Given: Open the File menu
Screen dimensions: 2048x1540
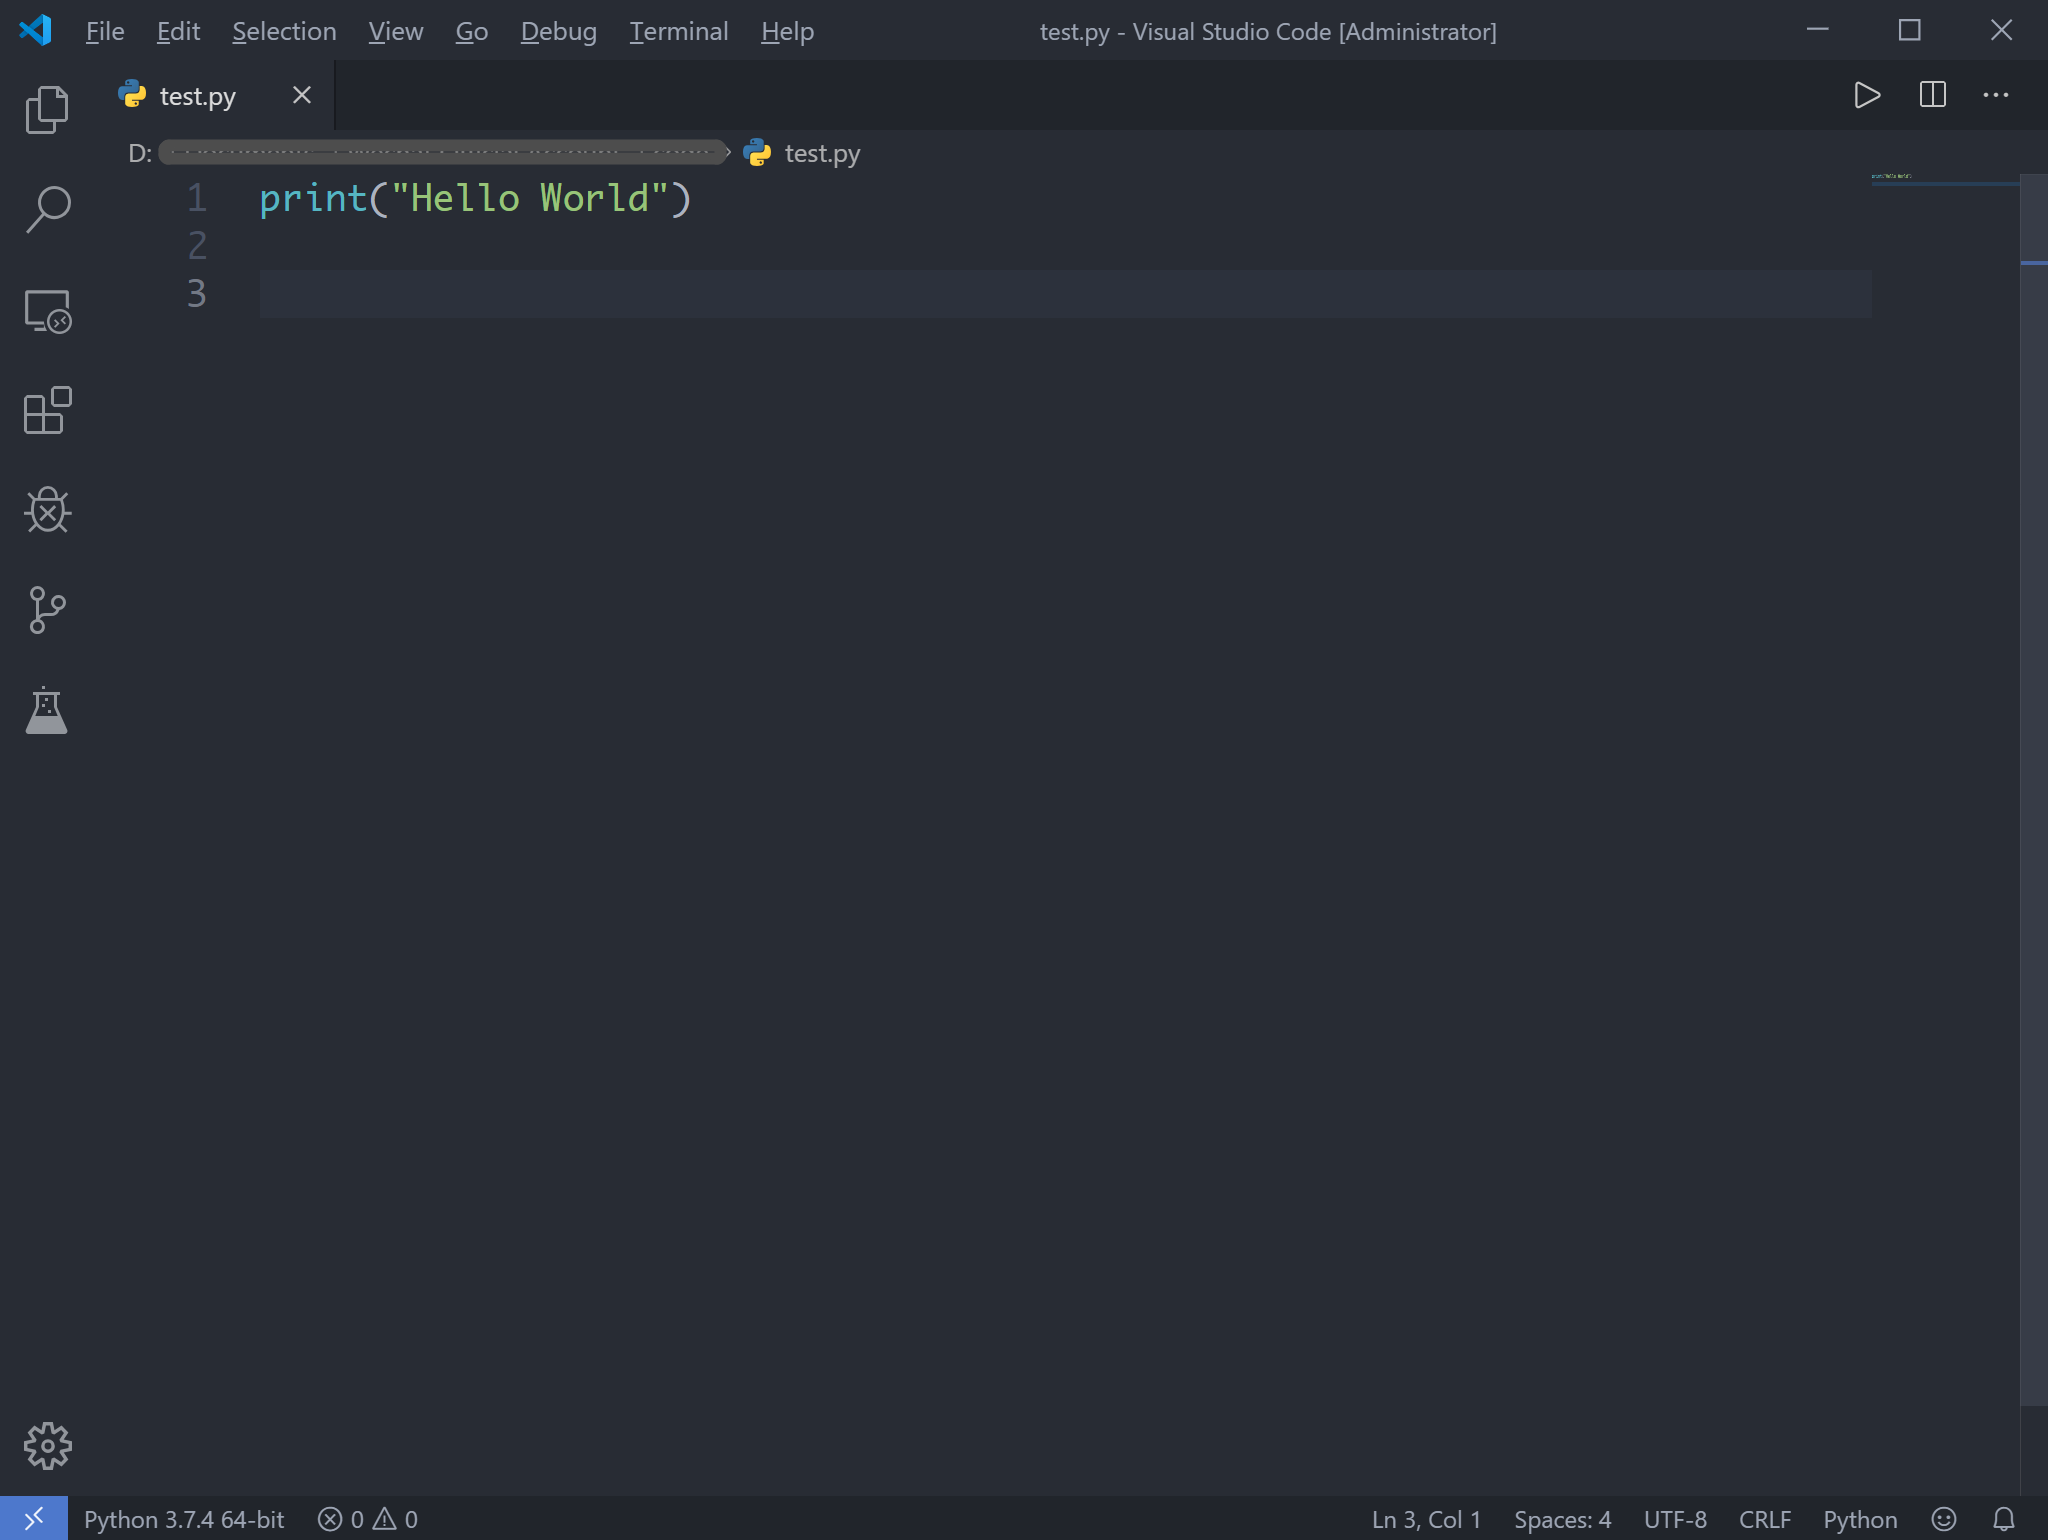Looking at the screenshot, I should click(x=105, y=31).
